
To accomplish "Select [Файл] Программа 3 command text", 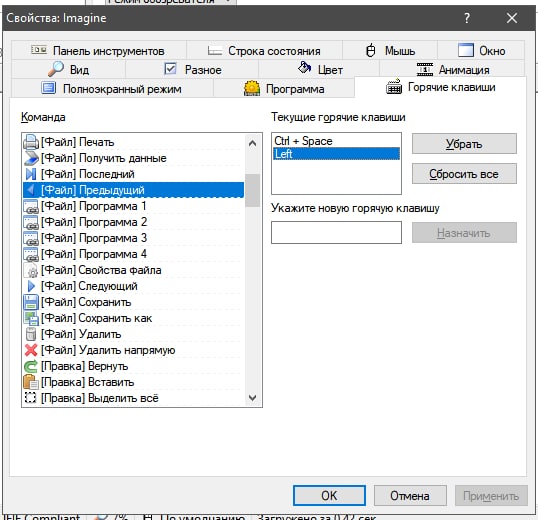I will pyautogui.click(x=94, y=238).
